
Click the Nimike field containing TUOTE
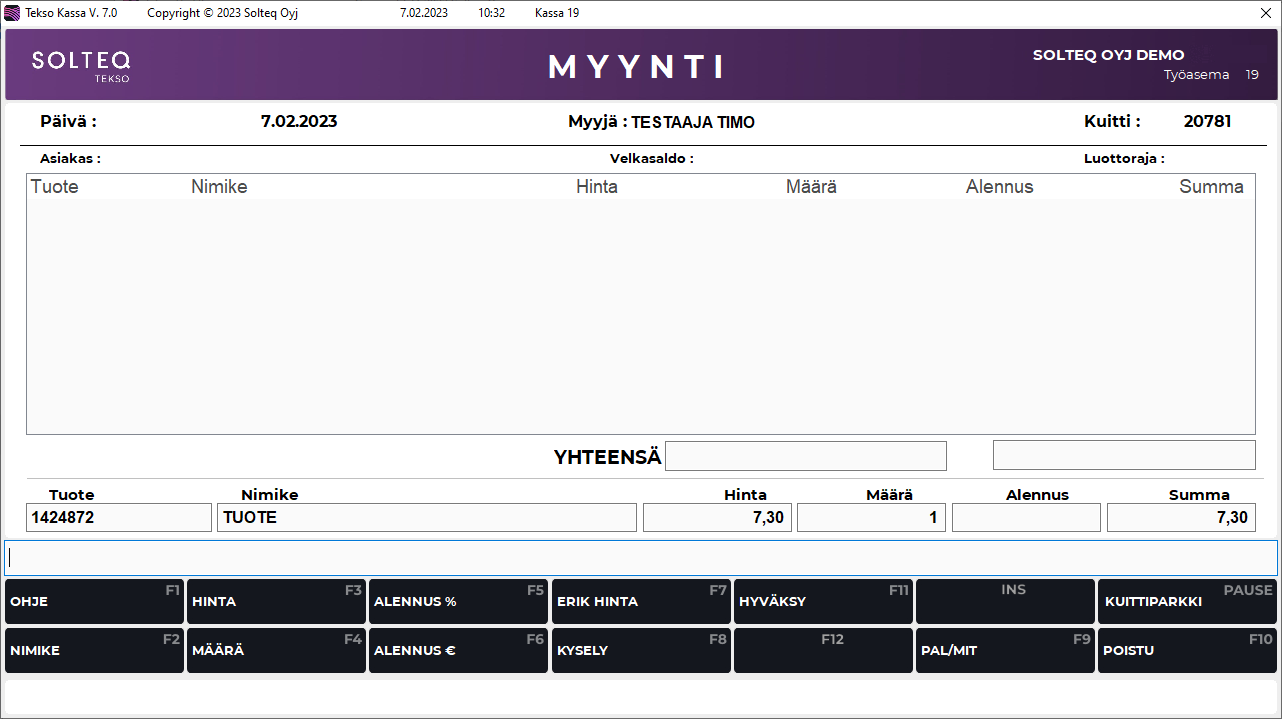(426, 517)
